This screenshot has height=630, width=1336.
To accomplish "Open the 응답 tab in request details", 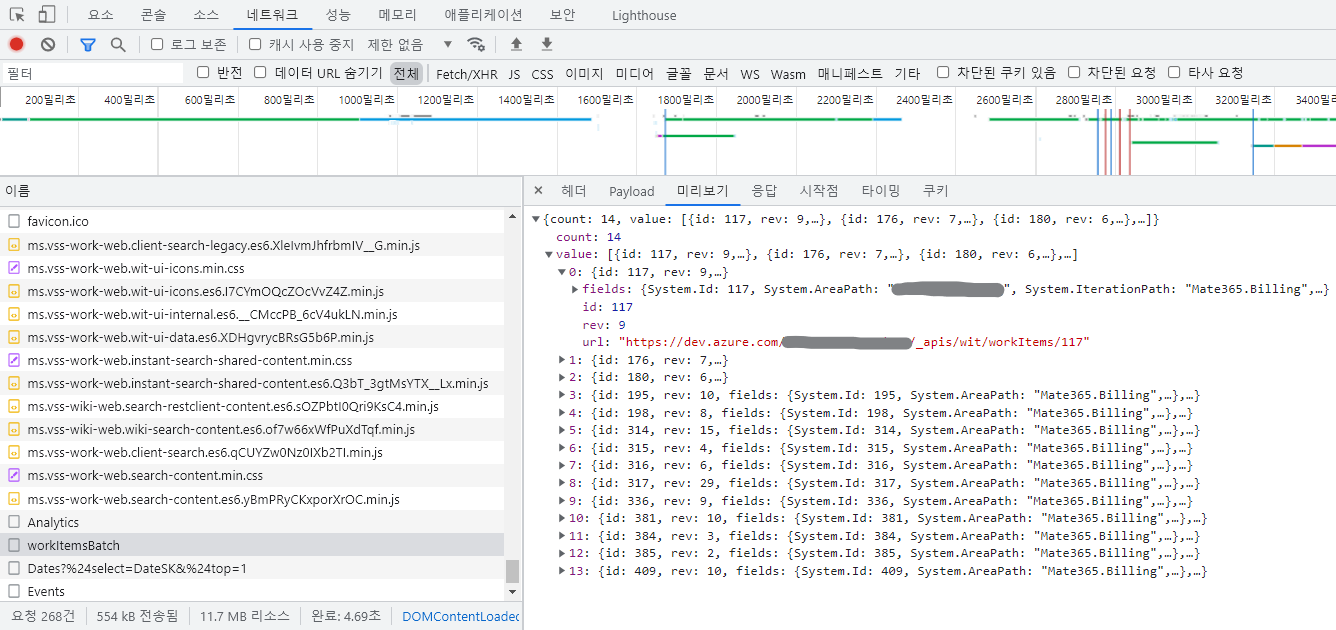I will click(764, 191).
